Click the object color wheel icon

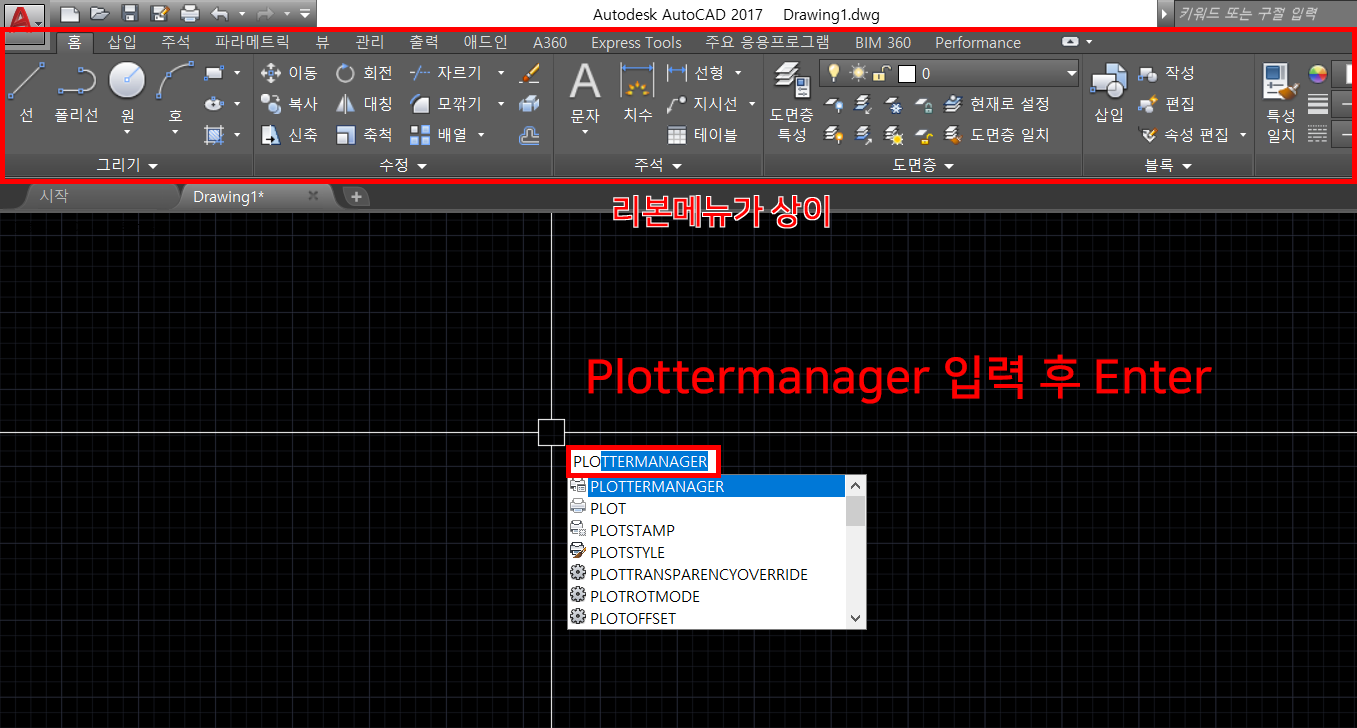[1318, 73]
